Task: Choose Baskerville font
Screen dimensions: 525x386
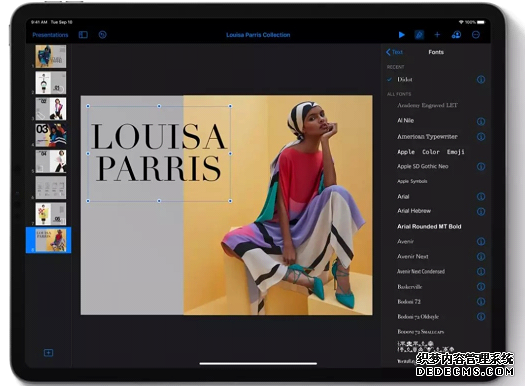Action: pos(410,287)
